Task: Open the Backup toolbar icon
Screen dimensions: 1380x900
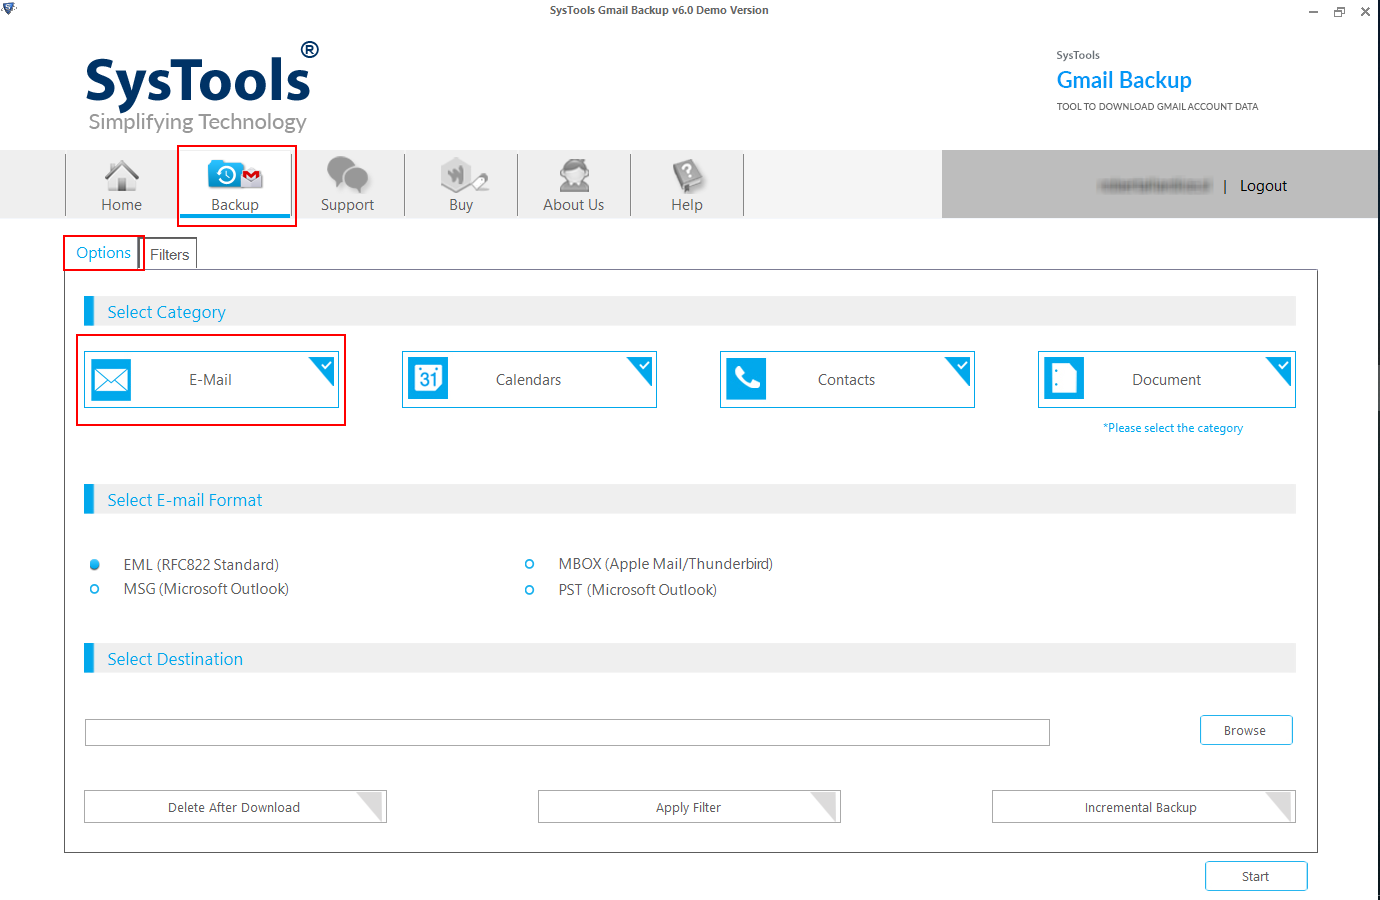Action: tap(235, 176)
